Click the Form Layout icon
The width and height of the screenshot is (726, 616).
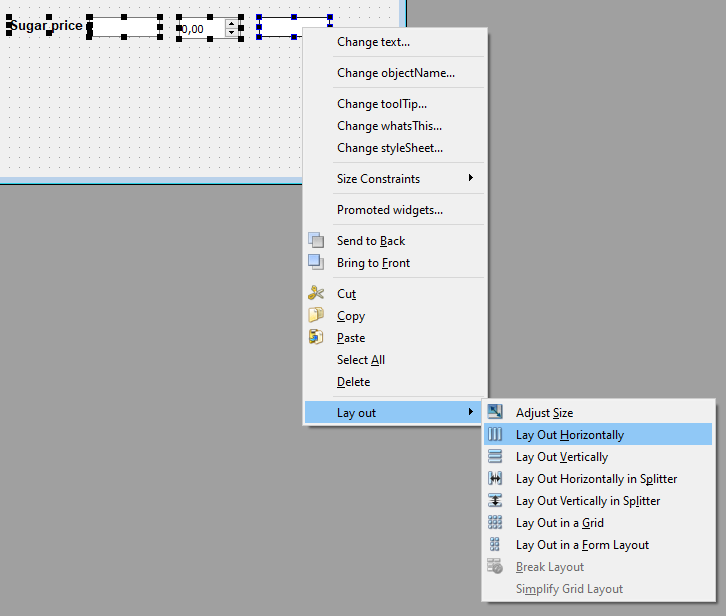(x=495, y=544)
